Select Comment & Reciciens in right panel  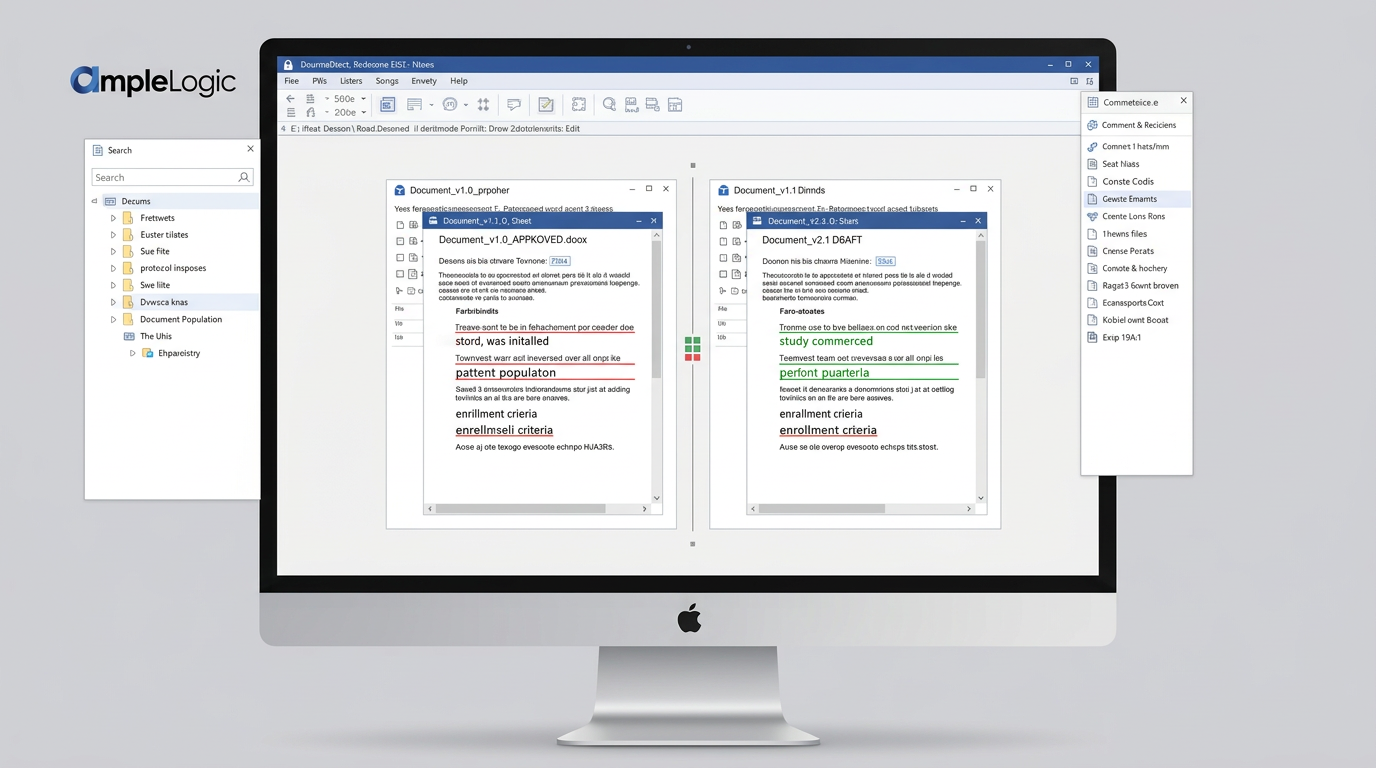point(1138,125)
